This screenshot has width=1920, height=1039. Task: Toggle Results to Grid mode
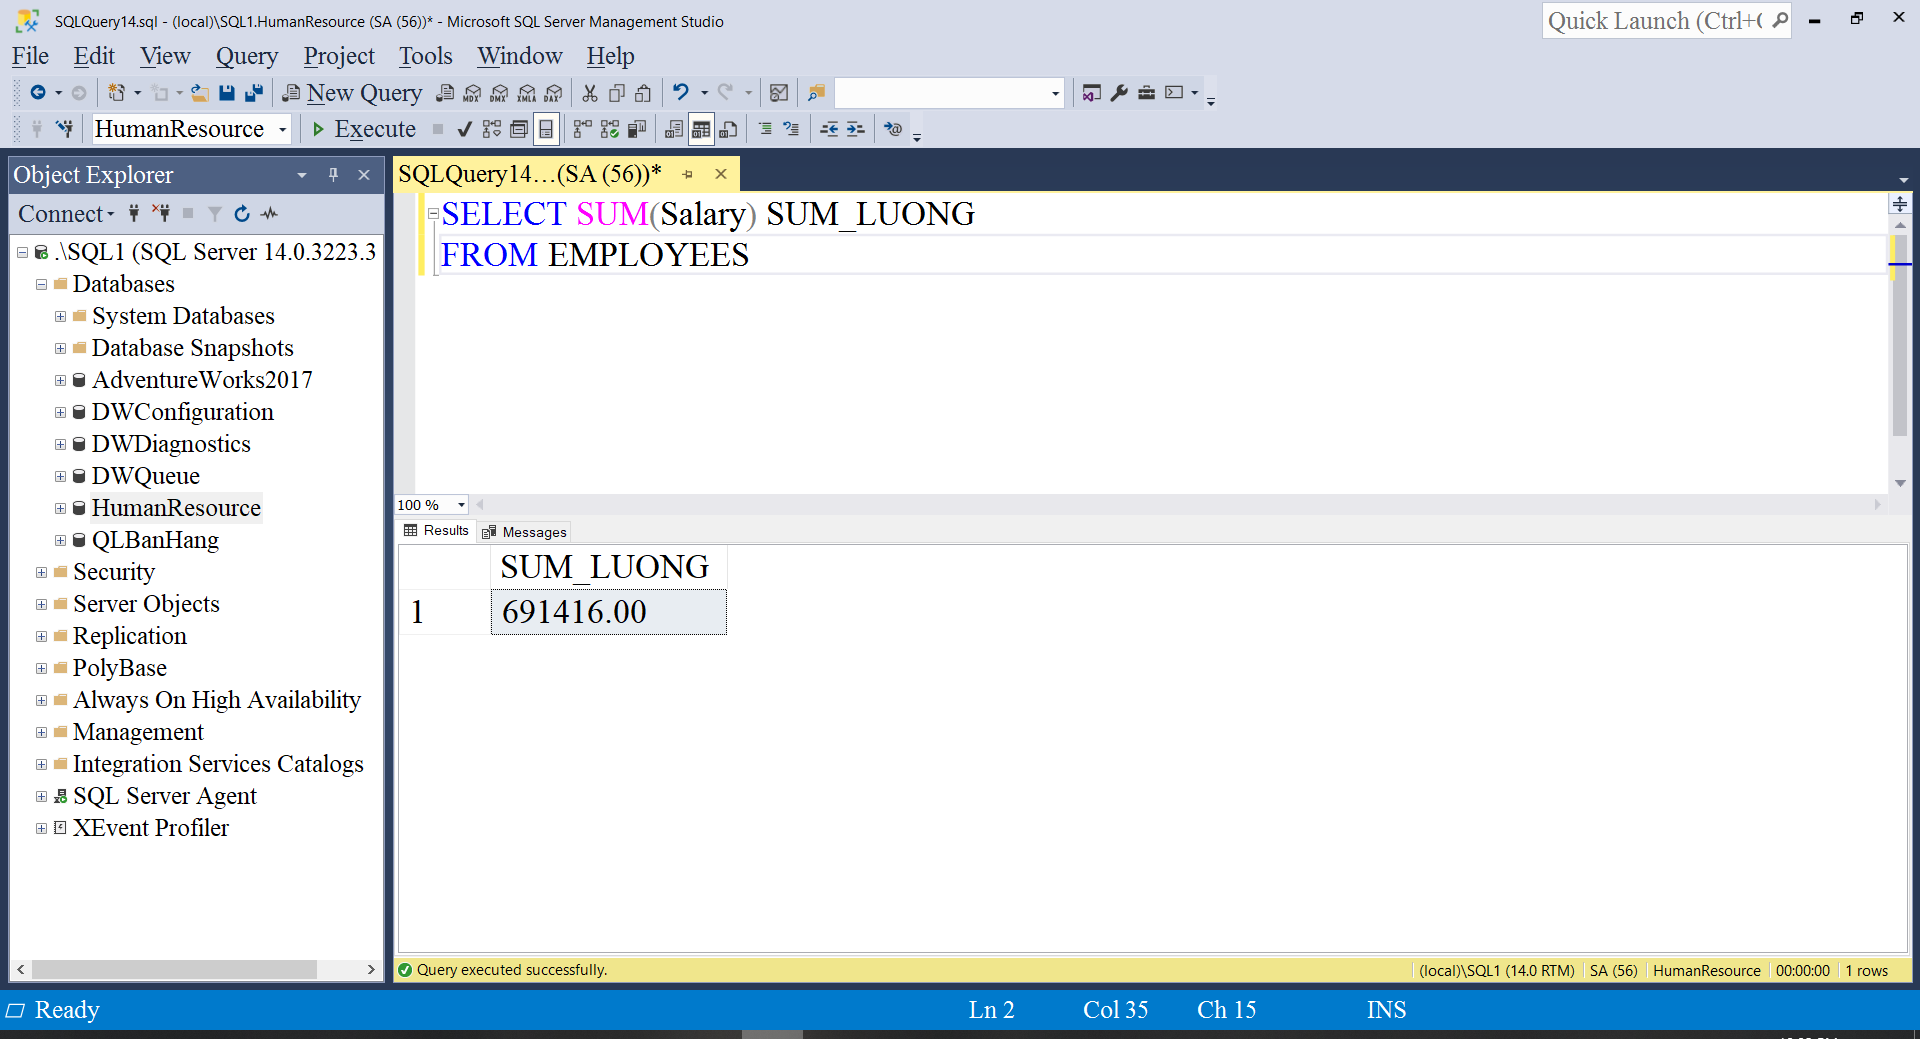(x=701, y=129)
